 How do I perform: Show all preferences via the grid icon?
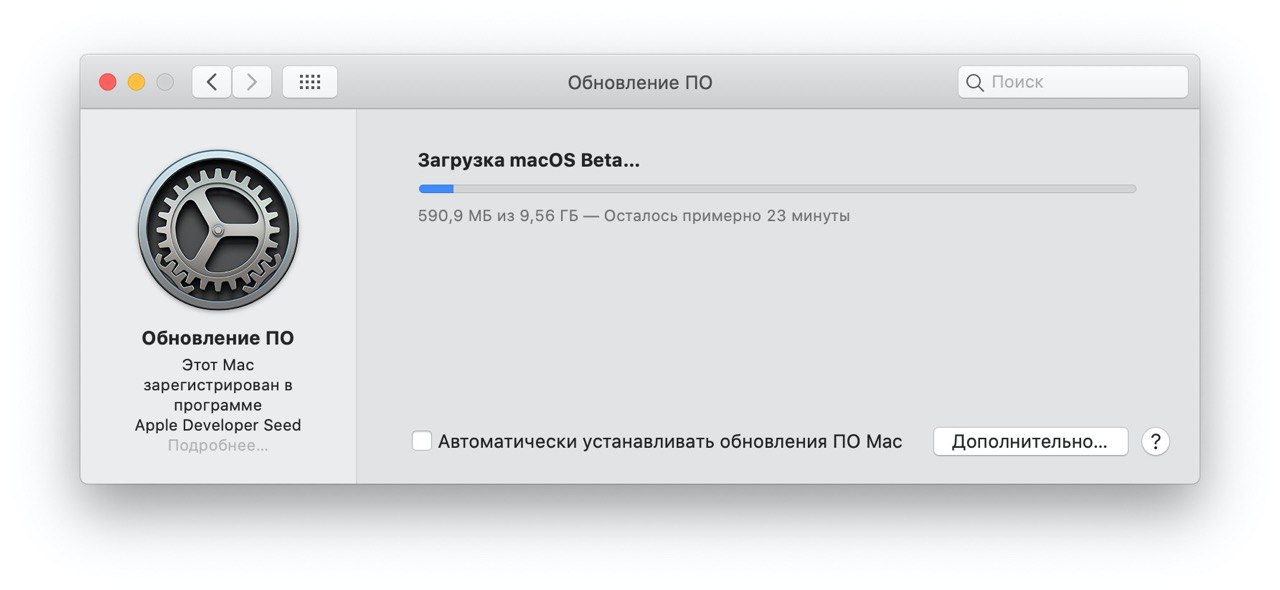point(310,82)
